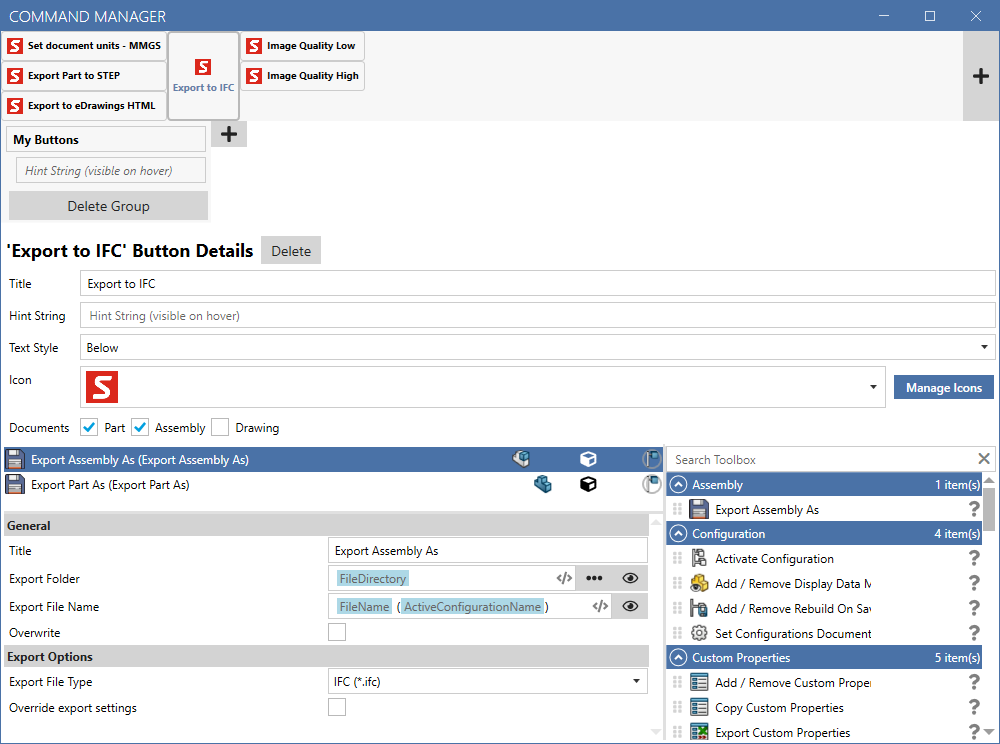Delete the 'Export to IFC' button
Screen dimensions: 1000x744
[x=291, y=251]
